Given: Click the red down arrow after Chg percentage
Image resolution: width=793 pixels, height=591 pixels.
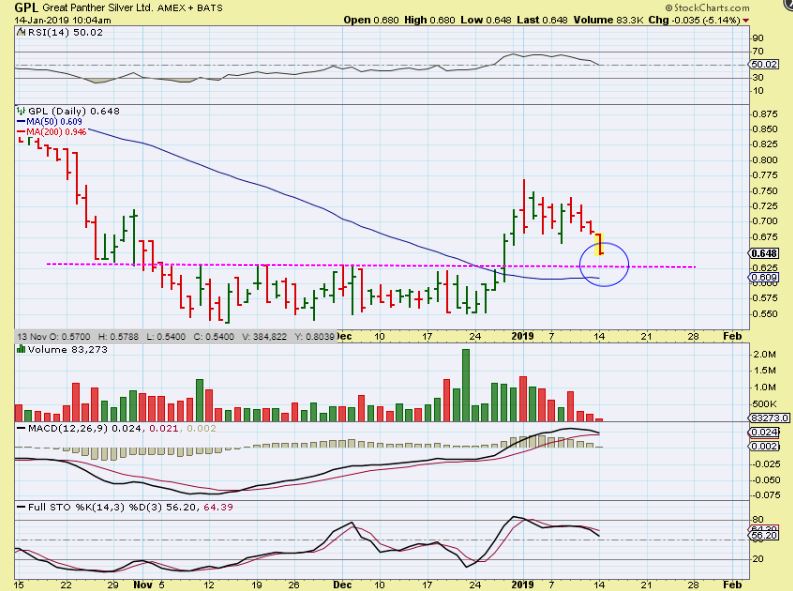Looking at the screenshot, I should point(746,20).
